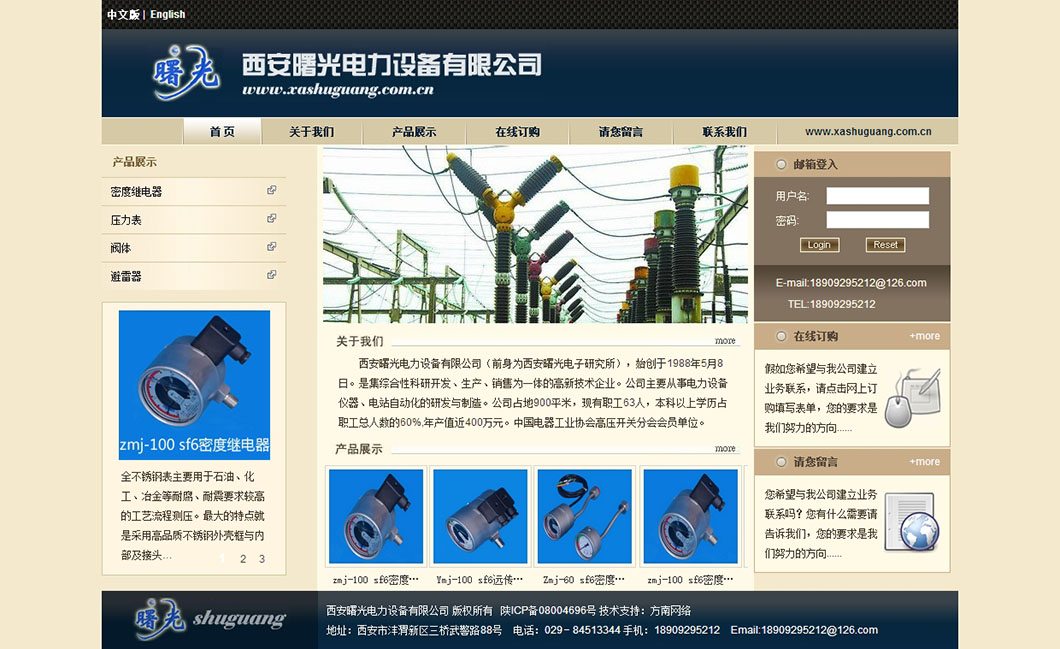Click 产品展示 sidebar heading

point(135,162)
